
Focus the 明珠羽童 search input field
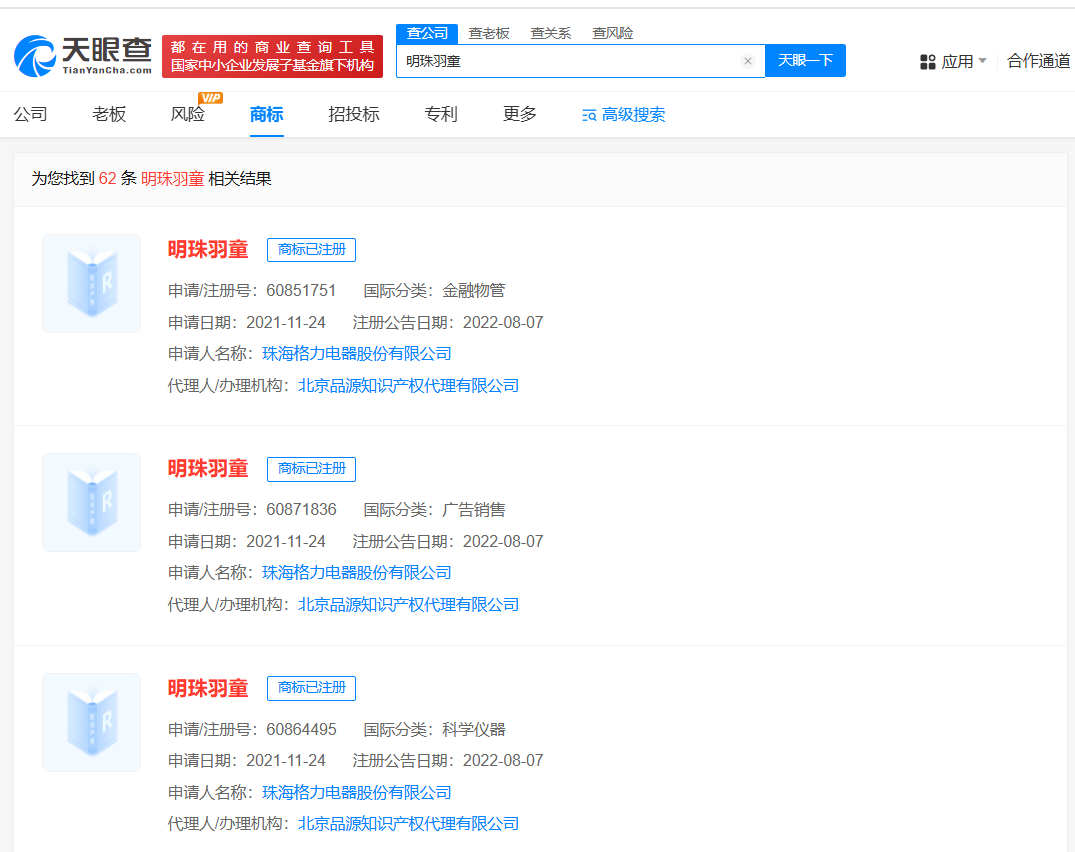pyautogui.click(x=570, y=61)
